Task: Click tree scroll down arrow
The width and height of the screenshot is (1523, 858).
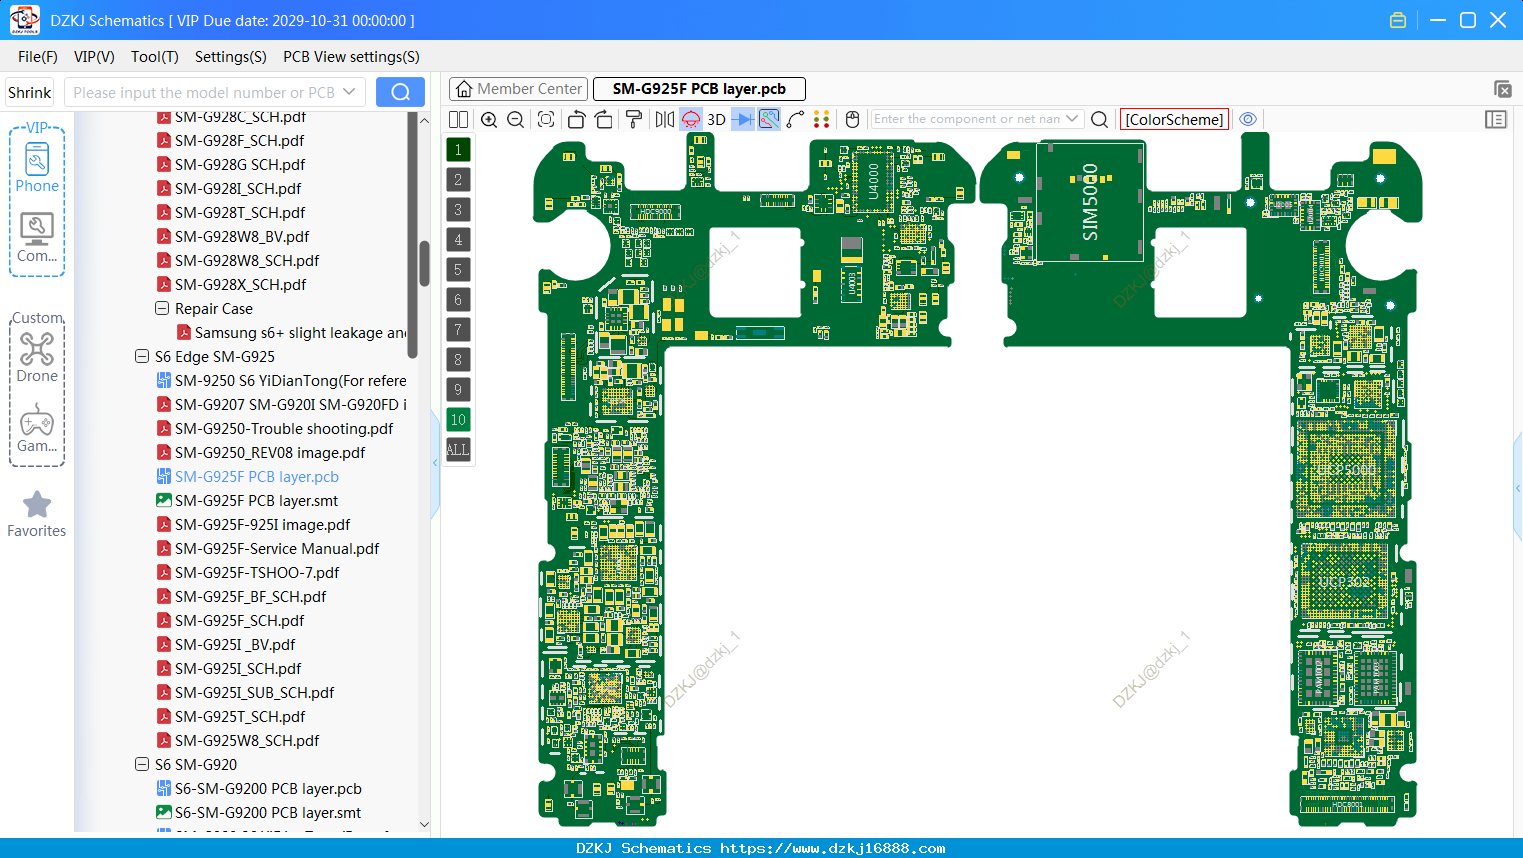Action: 424,825
